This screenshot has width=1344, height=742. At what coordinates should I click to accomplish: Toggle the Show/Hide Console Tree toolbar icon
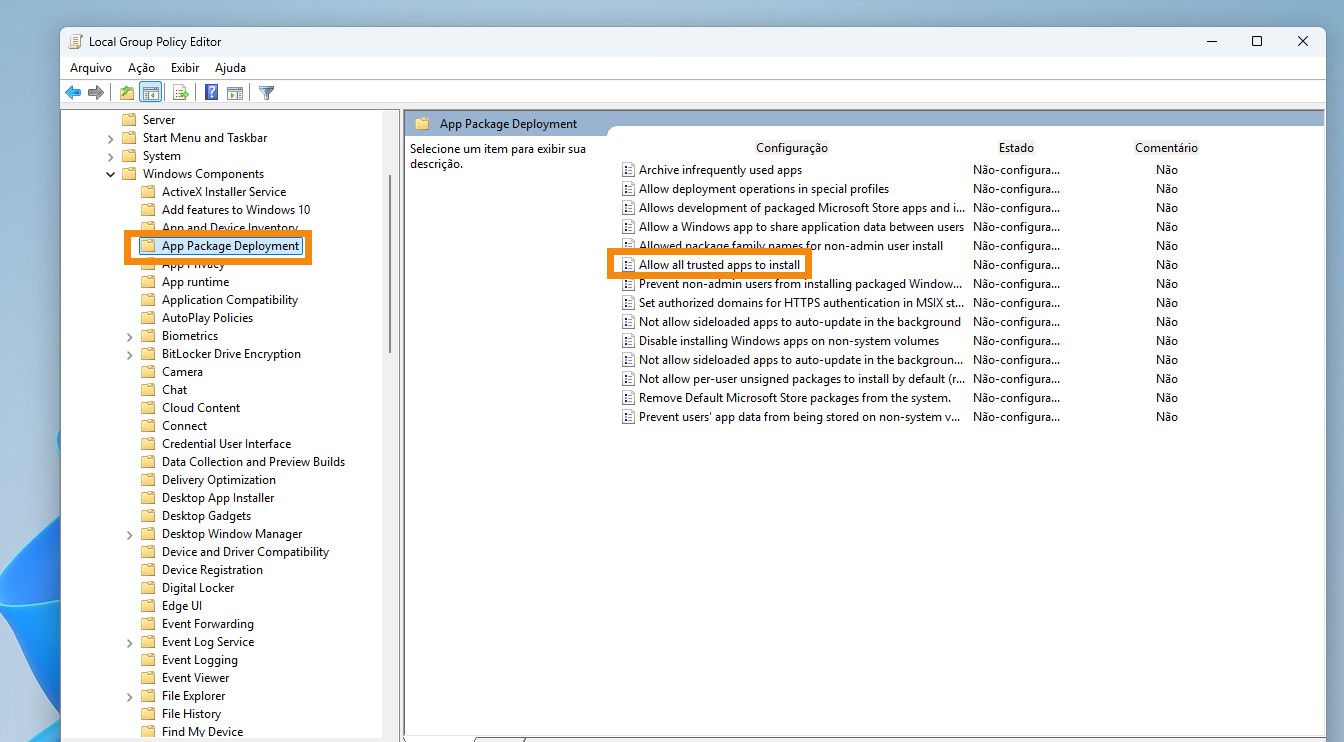[x=150, y=93]
